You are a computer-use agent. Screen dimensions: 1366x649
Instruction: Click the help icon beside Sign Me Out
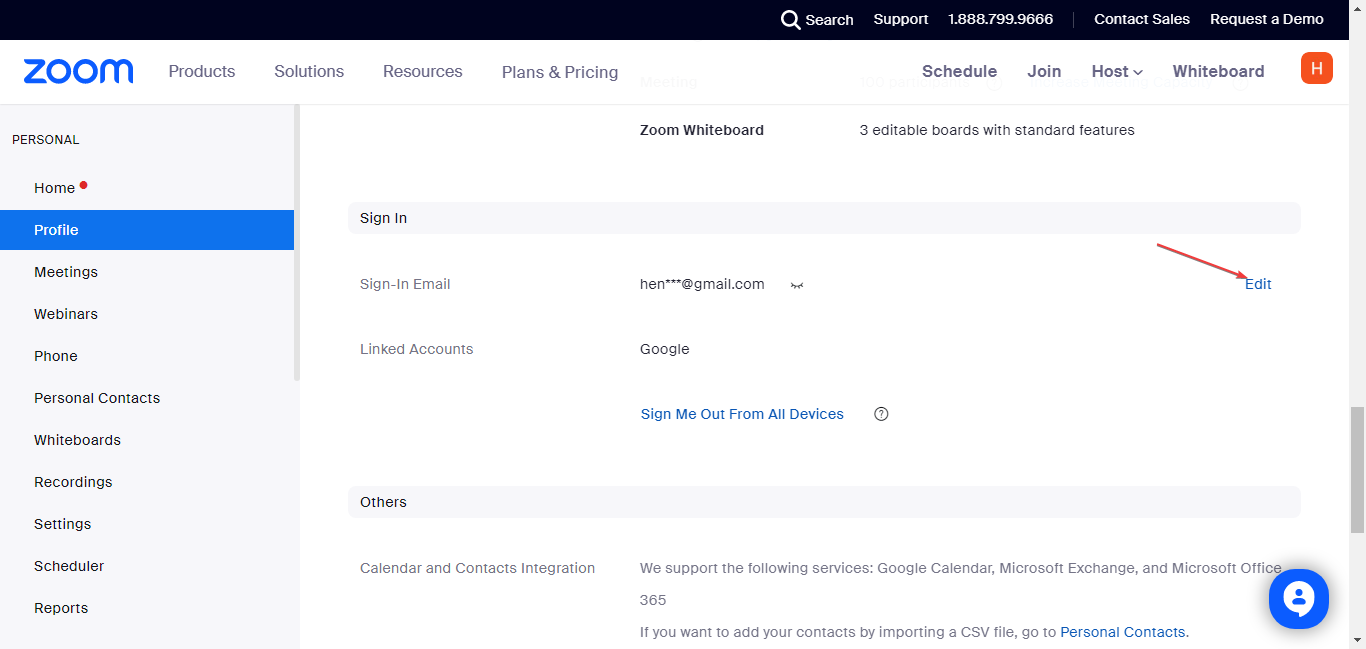(881, 414)
